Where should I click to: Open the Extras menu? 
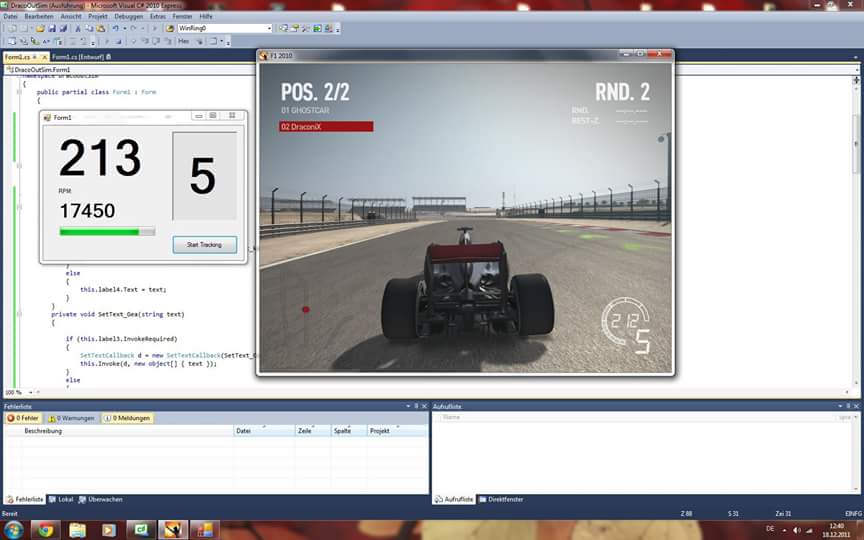[x=158, y=17]
